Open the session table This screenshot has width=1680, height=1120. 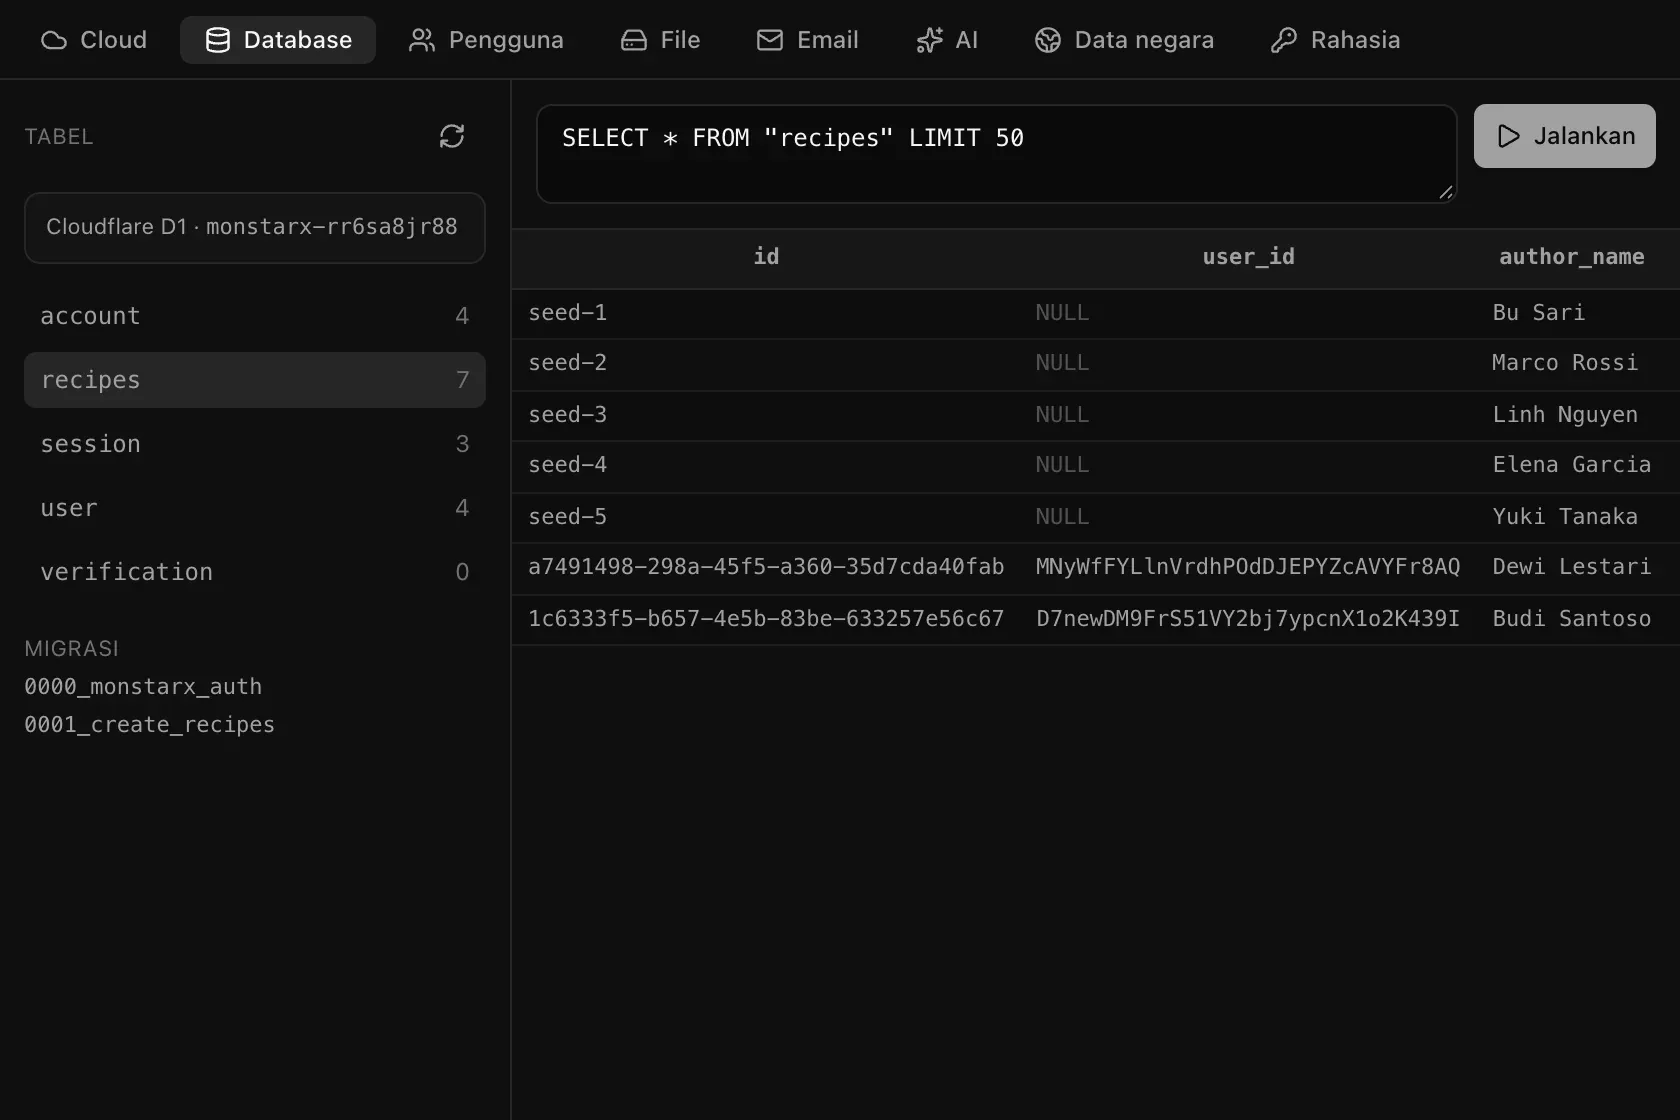[x=255, y=444]
